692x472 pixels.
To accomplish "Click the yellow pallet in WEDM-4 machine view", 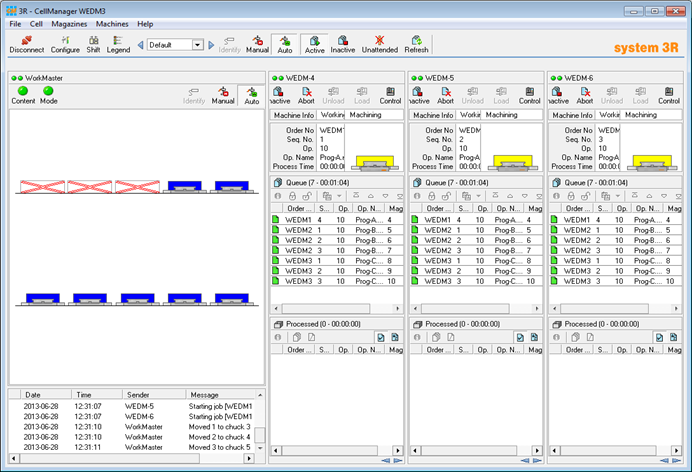I will click(375, 161).
